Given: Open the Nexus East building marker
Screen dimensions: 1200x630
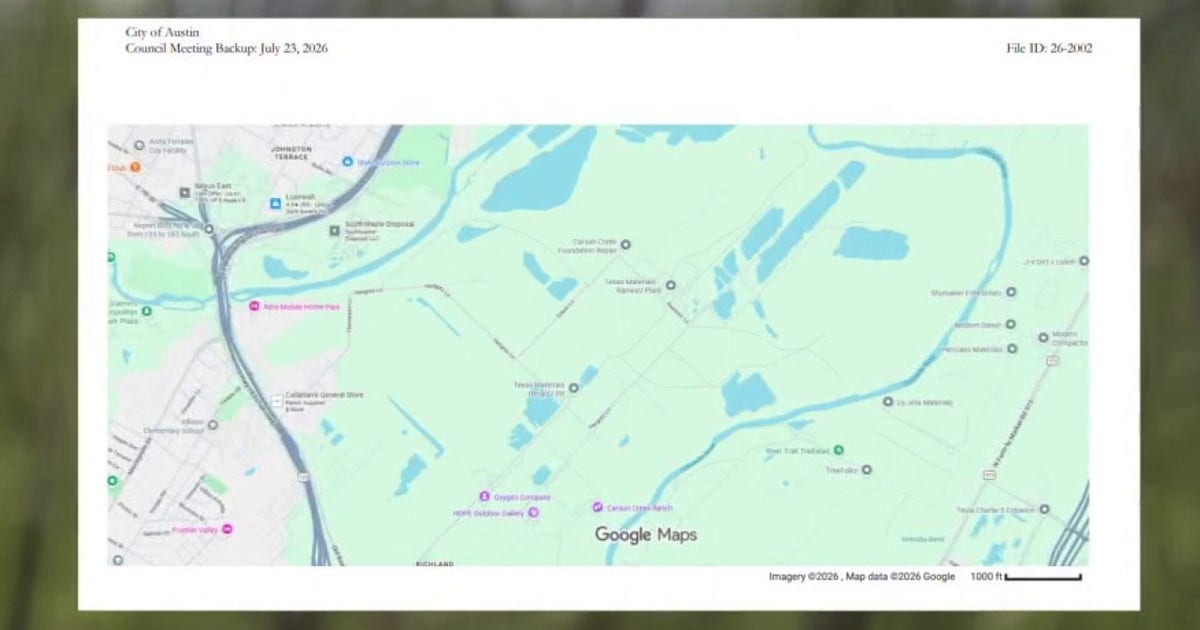Looking at the screenshot, I should (184, 192).
